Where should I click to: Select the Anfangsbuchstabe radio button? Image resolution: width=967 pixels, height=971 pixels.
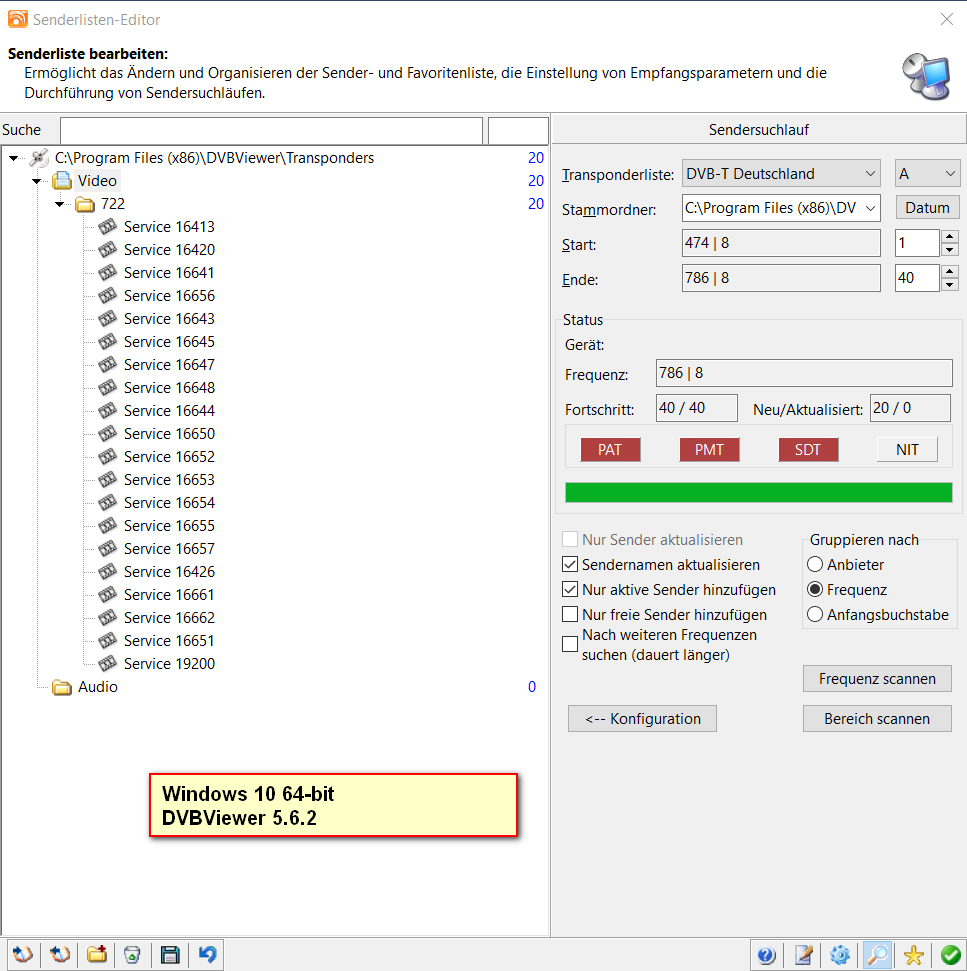pyautogui.click(x=815, y=614)
